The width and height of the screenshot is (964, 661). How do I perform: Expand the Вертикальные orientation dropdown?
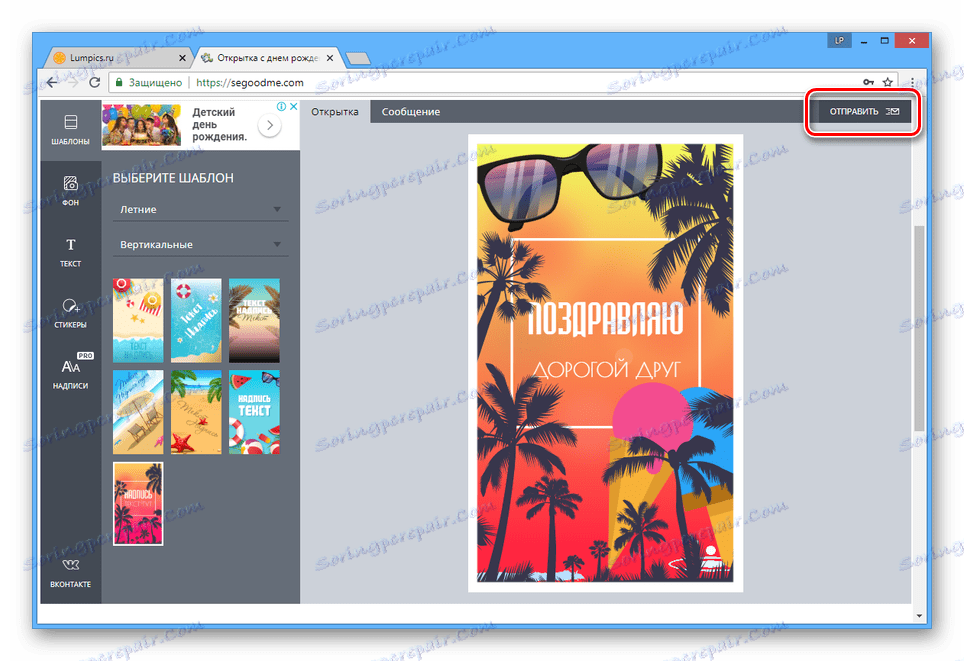tap(200, 245)
